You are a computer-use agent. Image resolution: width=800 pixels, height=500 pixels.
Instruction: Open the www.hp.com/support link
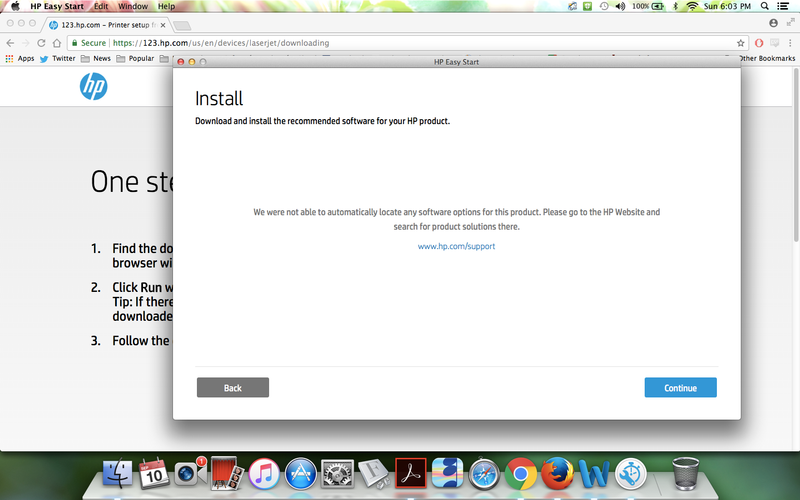click(456, 246)
